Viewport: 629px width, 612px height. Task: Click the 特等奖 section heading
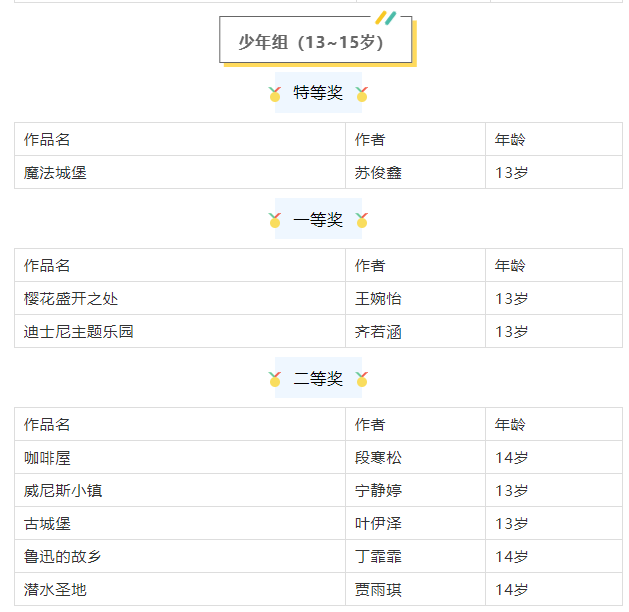point(318,93)
